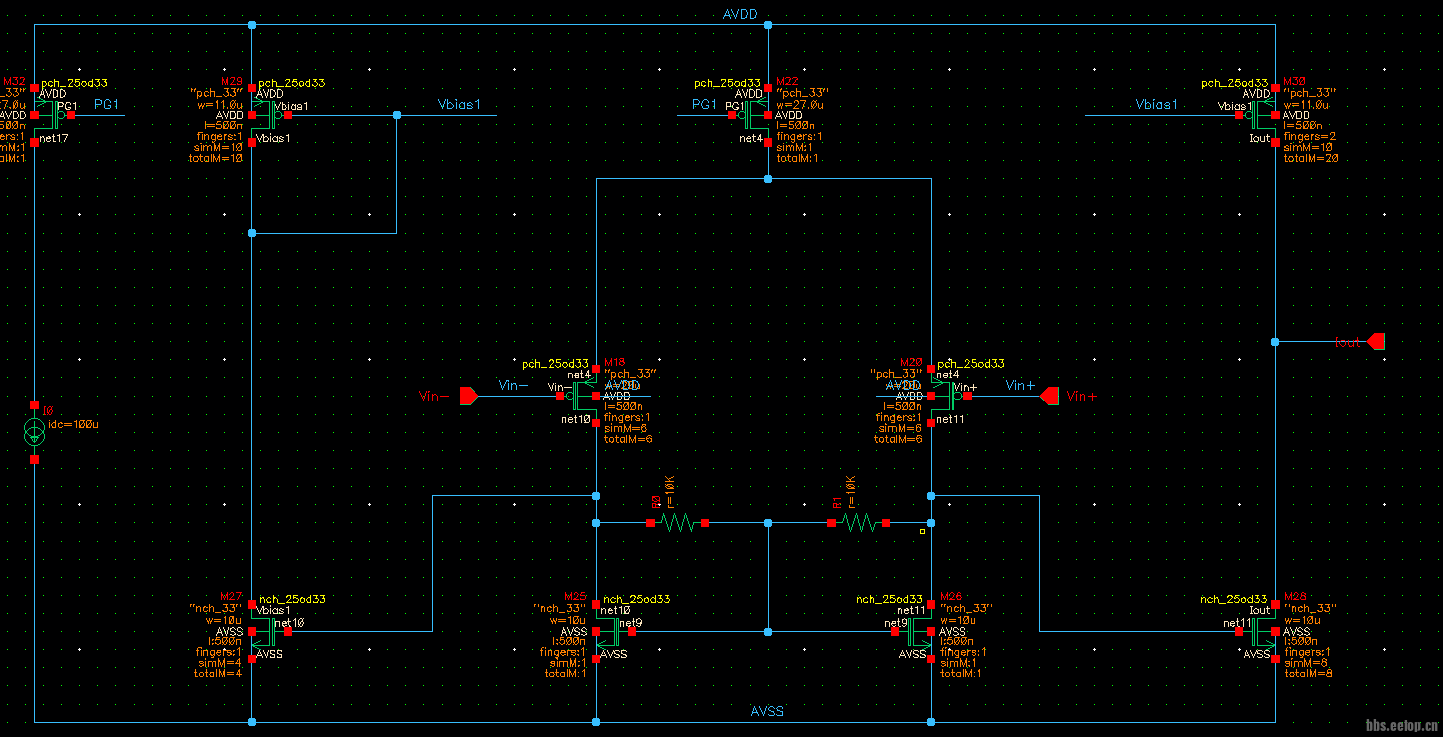Click the idc=100u parameter text
The image size is (1443, 737).
[73, 424]
